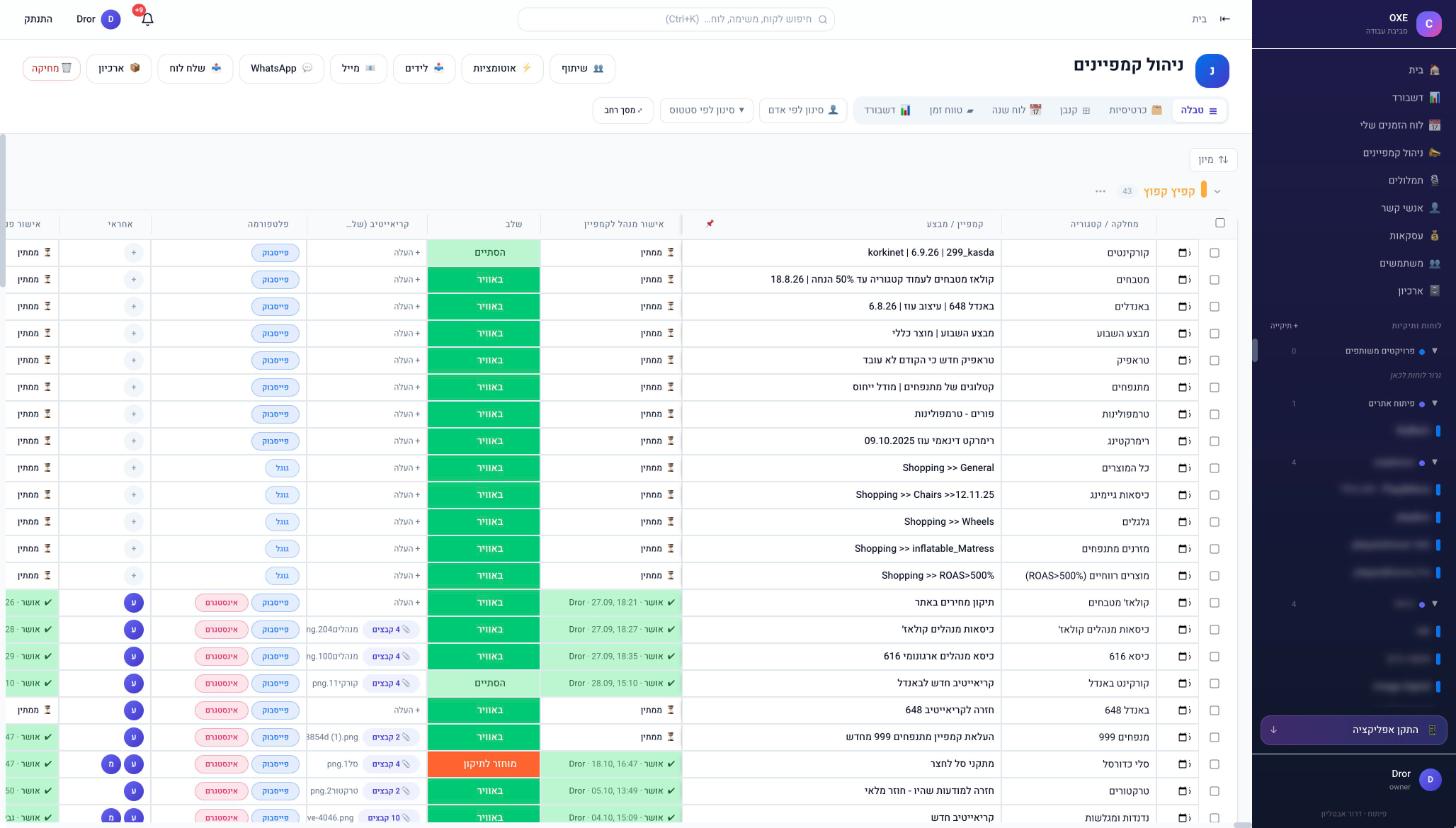This screenshot has height=828, width=1456.
Task: Toggle the select-all checkbox in table header
Action: [1219, 223]
